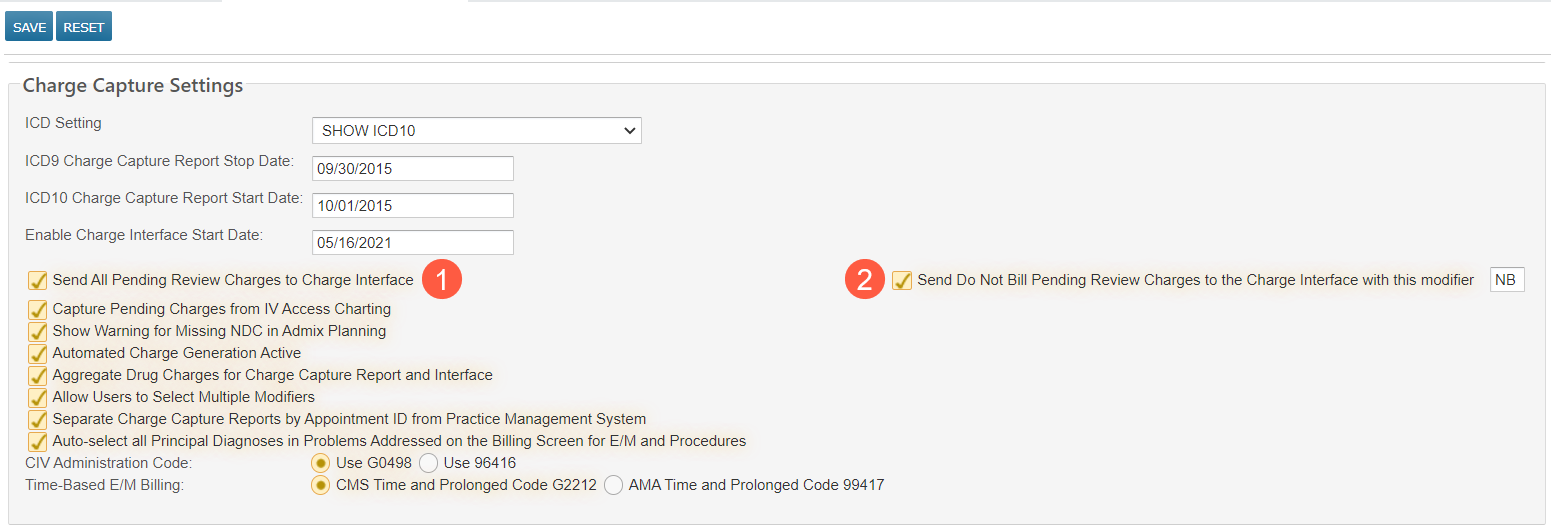
Task: Uncheck Show Warning for Missing NDC
Action: [x=38, y=331]
